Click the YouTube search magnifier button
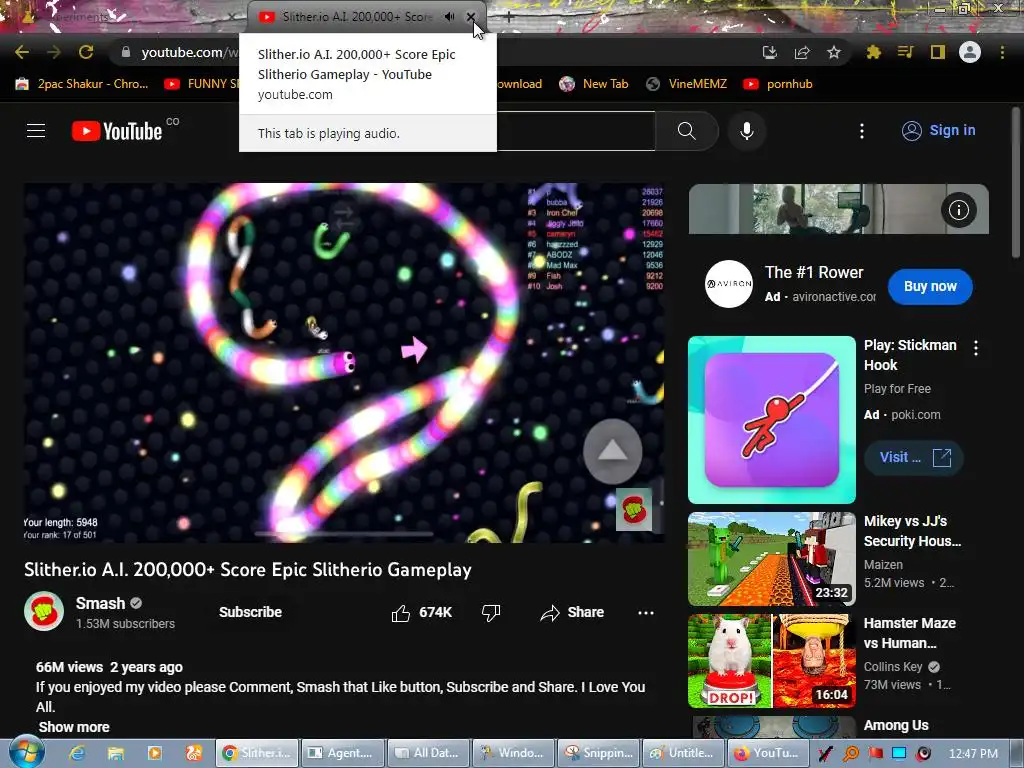Image resolution: width=1024 pixels, height=768 pixels. point(686,131)
